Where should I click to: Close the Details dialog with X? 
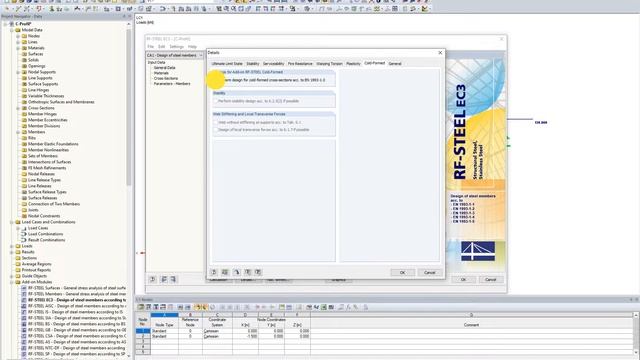coord(440,53)
